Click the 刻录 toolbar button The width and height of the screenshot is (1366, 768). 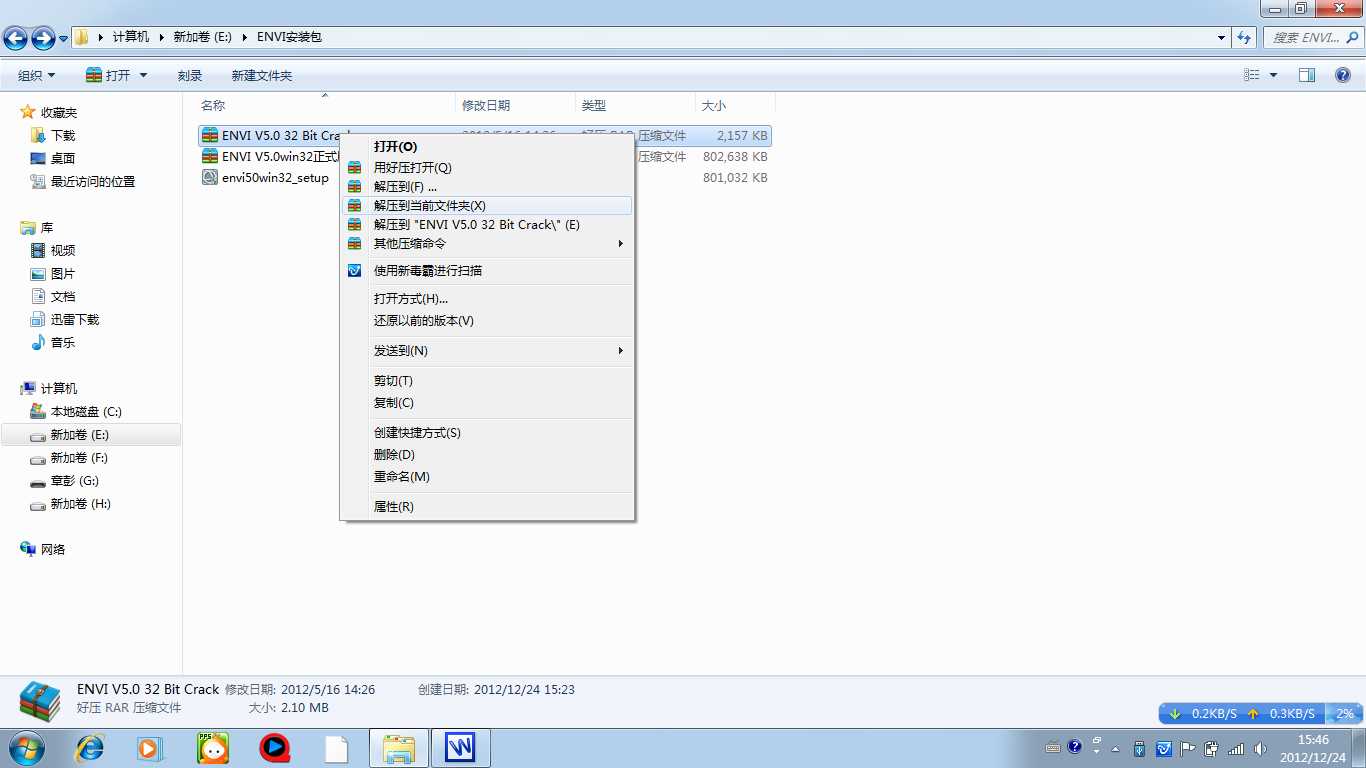tap(190, 75)
